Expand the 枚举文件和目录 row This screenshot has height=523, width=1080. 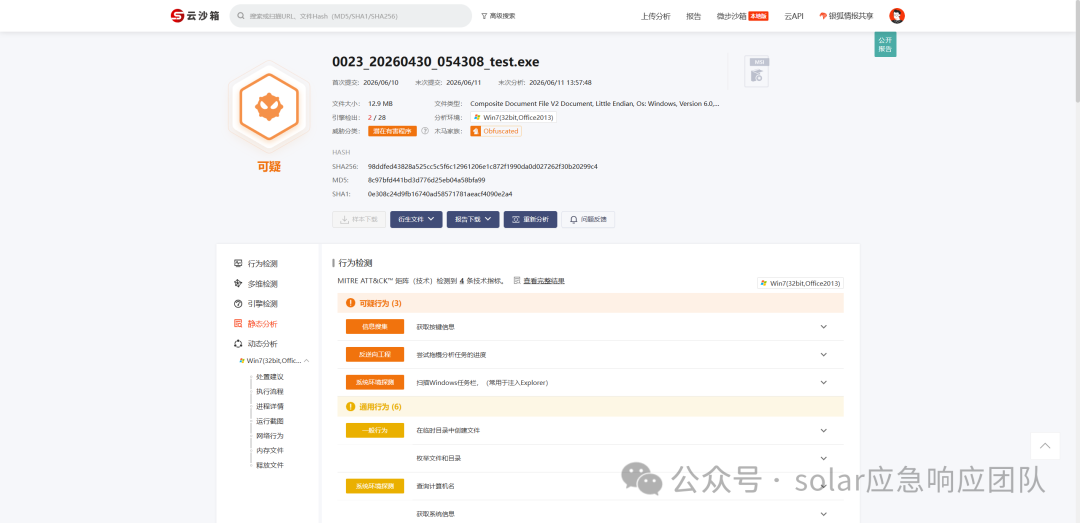[x=824, y=458]
